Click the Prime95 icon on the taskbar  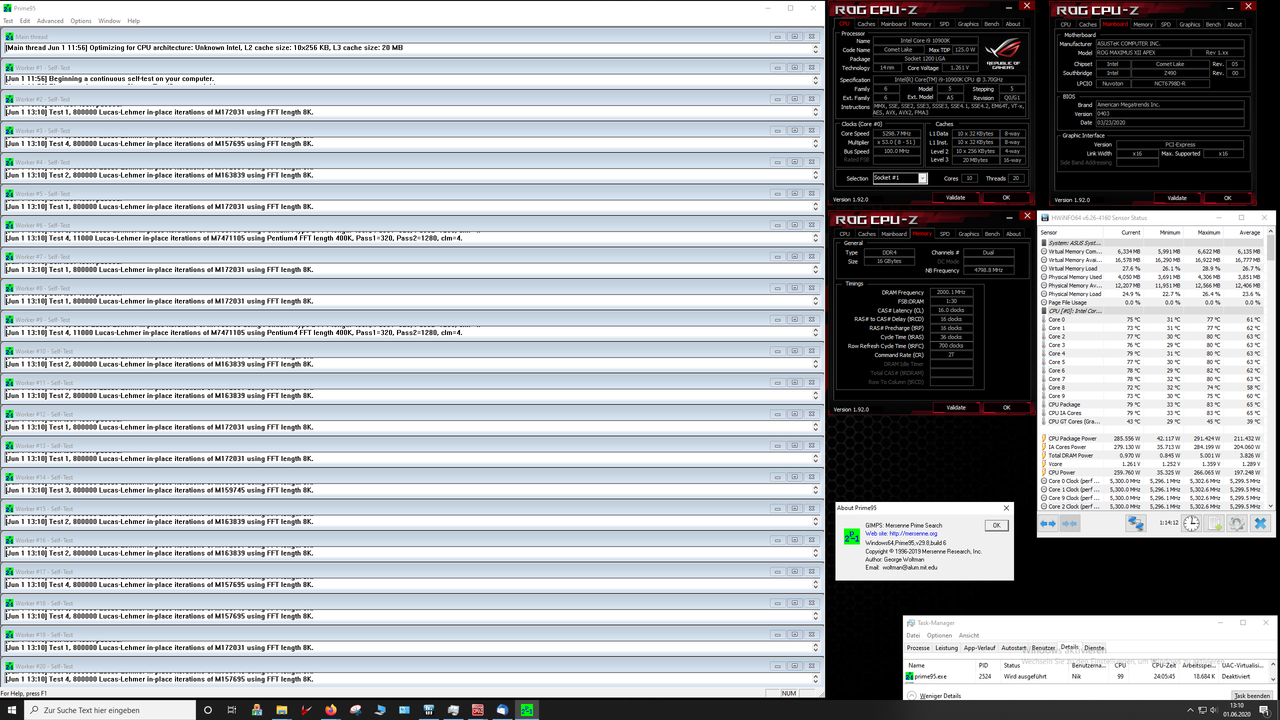tap(528, 710)
